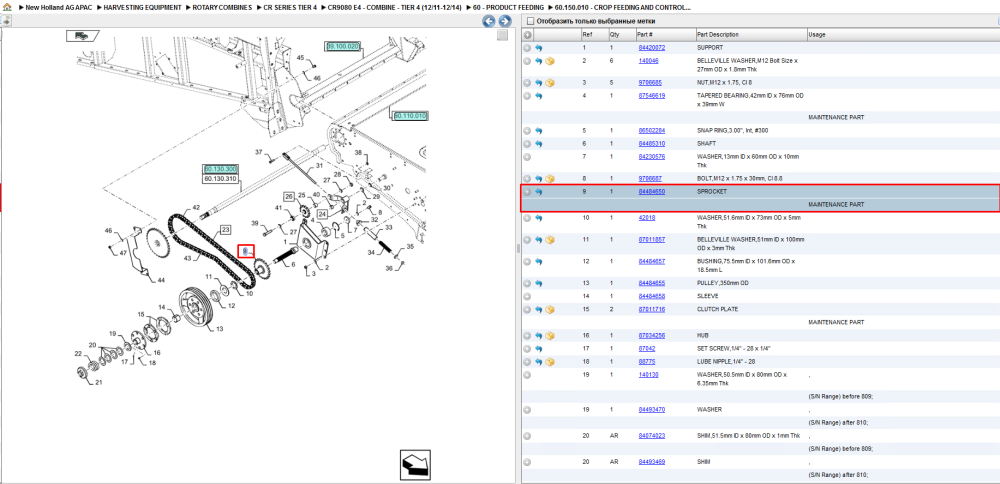Click box icon for part 140046
1000x484 pixels.
click(550, 61)
